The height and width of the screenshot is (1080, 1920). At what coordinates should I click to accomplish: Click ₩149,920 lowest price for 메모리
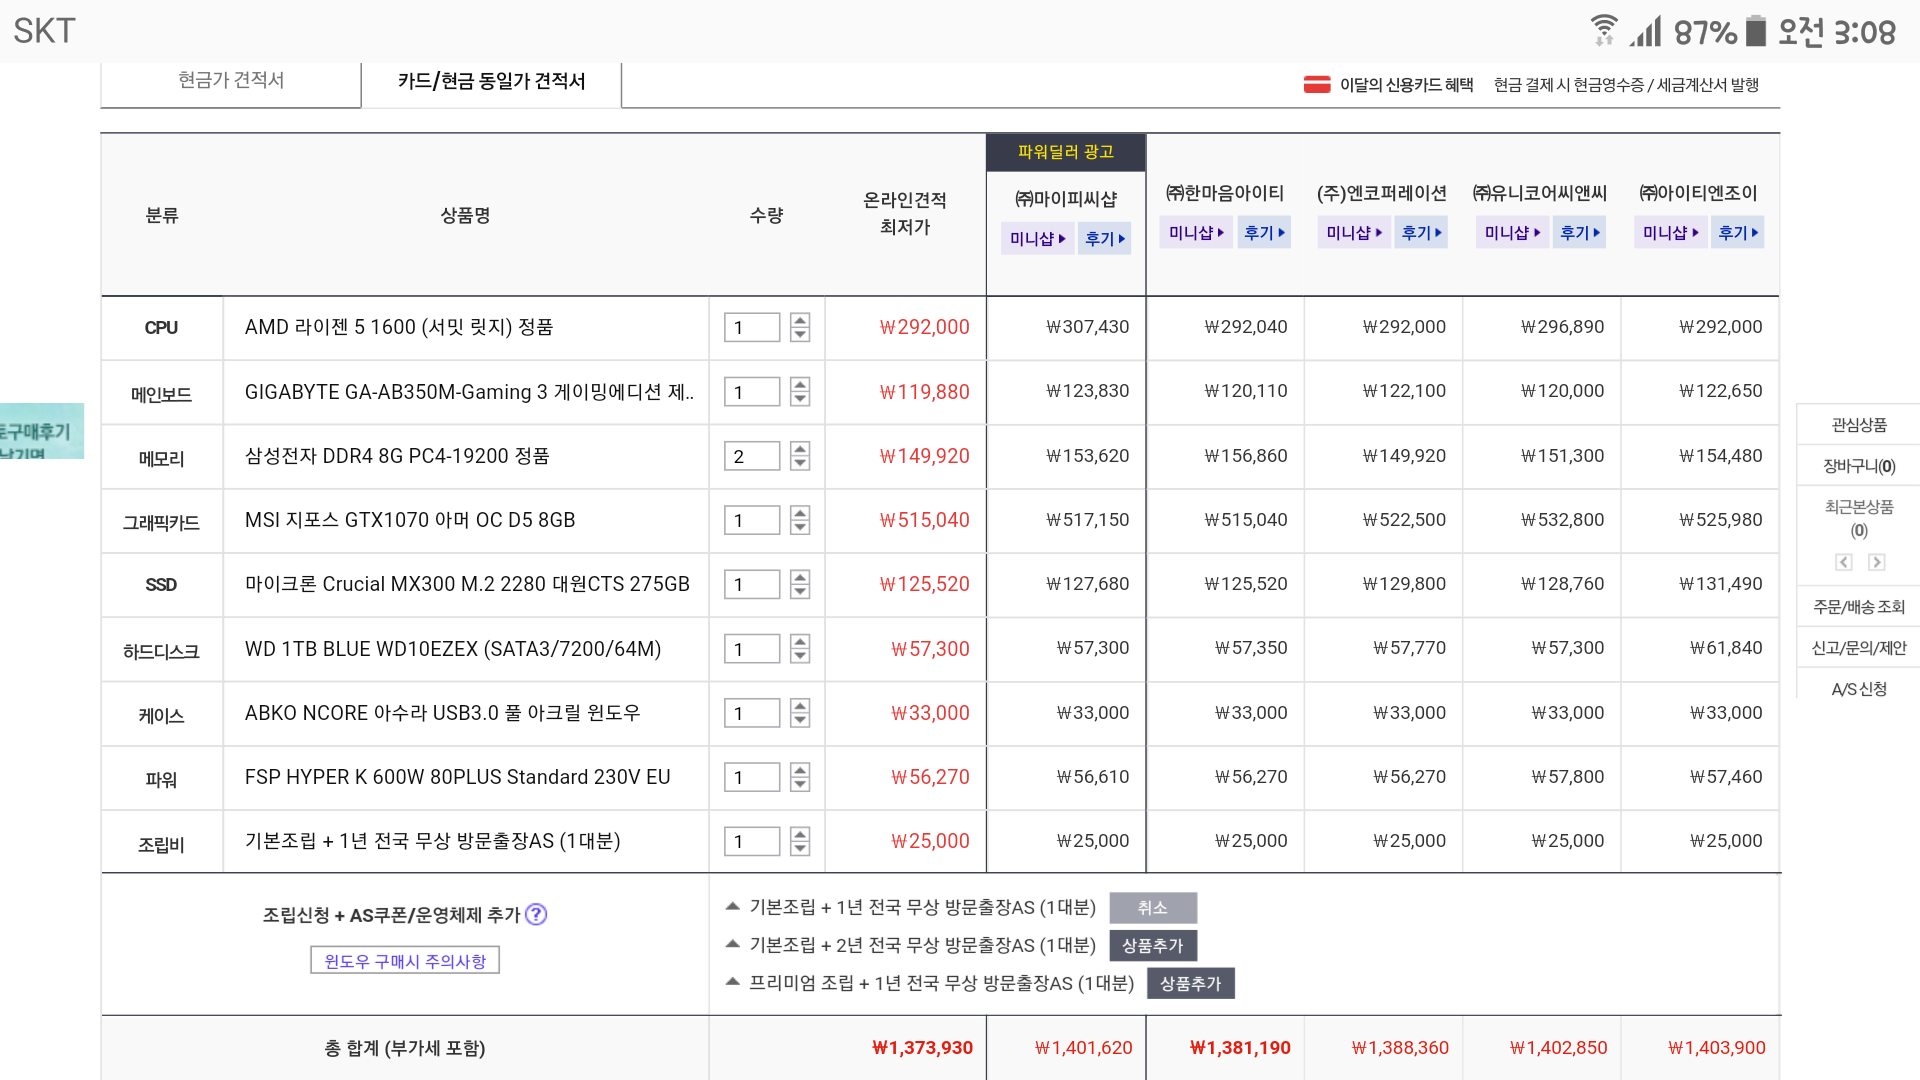pos(924,456)
